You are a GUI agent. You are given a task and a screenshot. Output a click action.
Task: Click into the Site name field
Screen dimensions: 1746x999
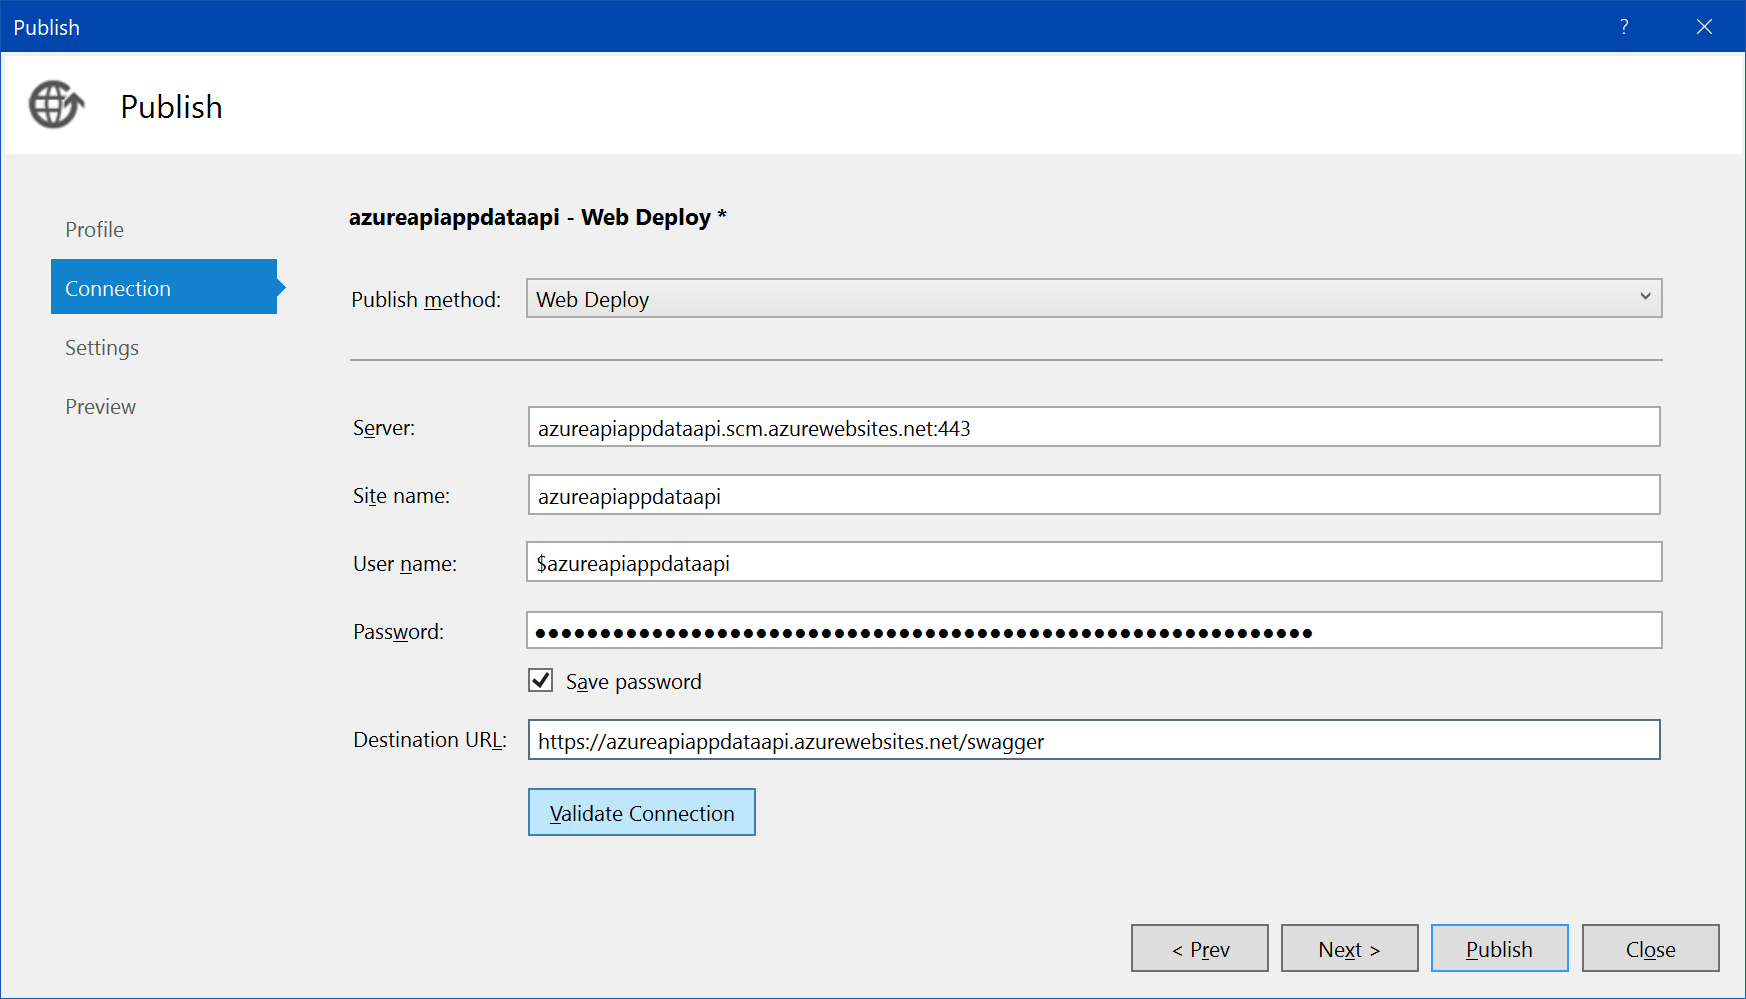[x=1093, y=496]
